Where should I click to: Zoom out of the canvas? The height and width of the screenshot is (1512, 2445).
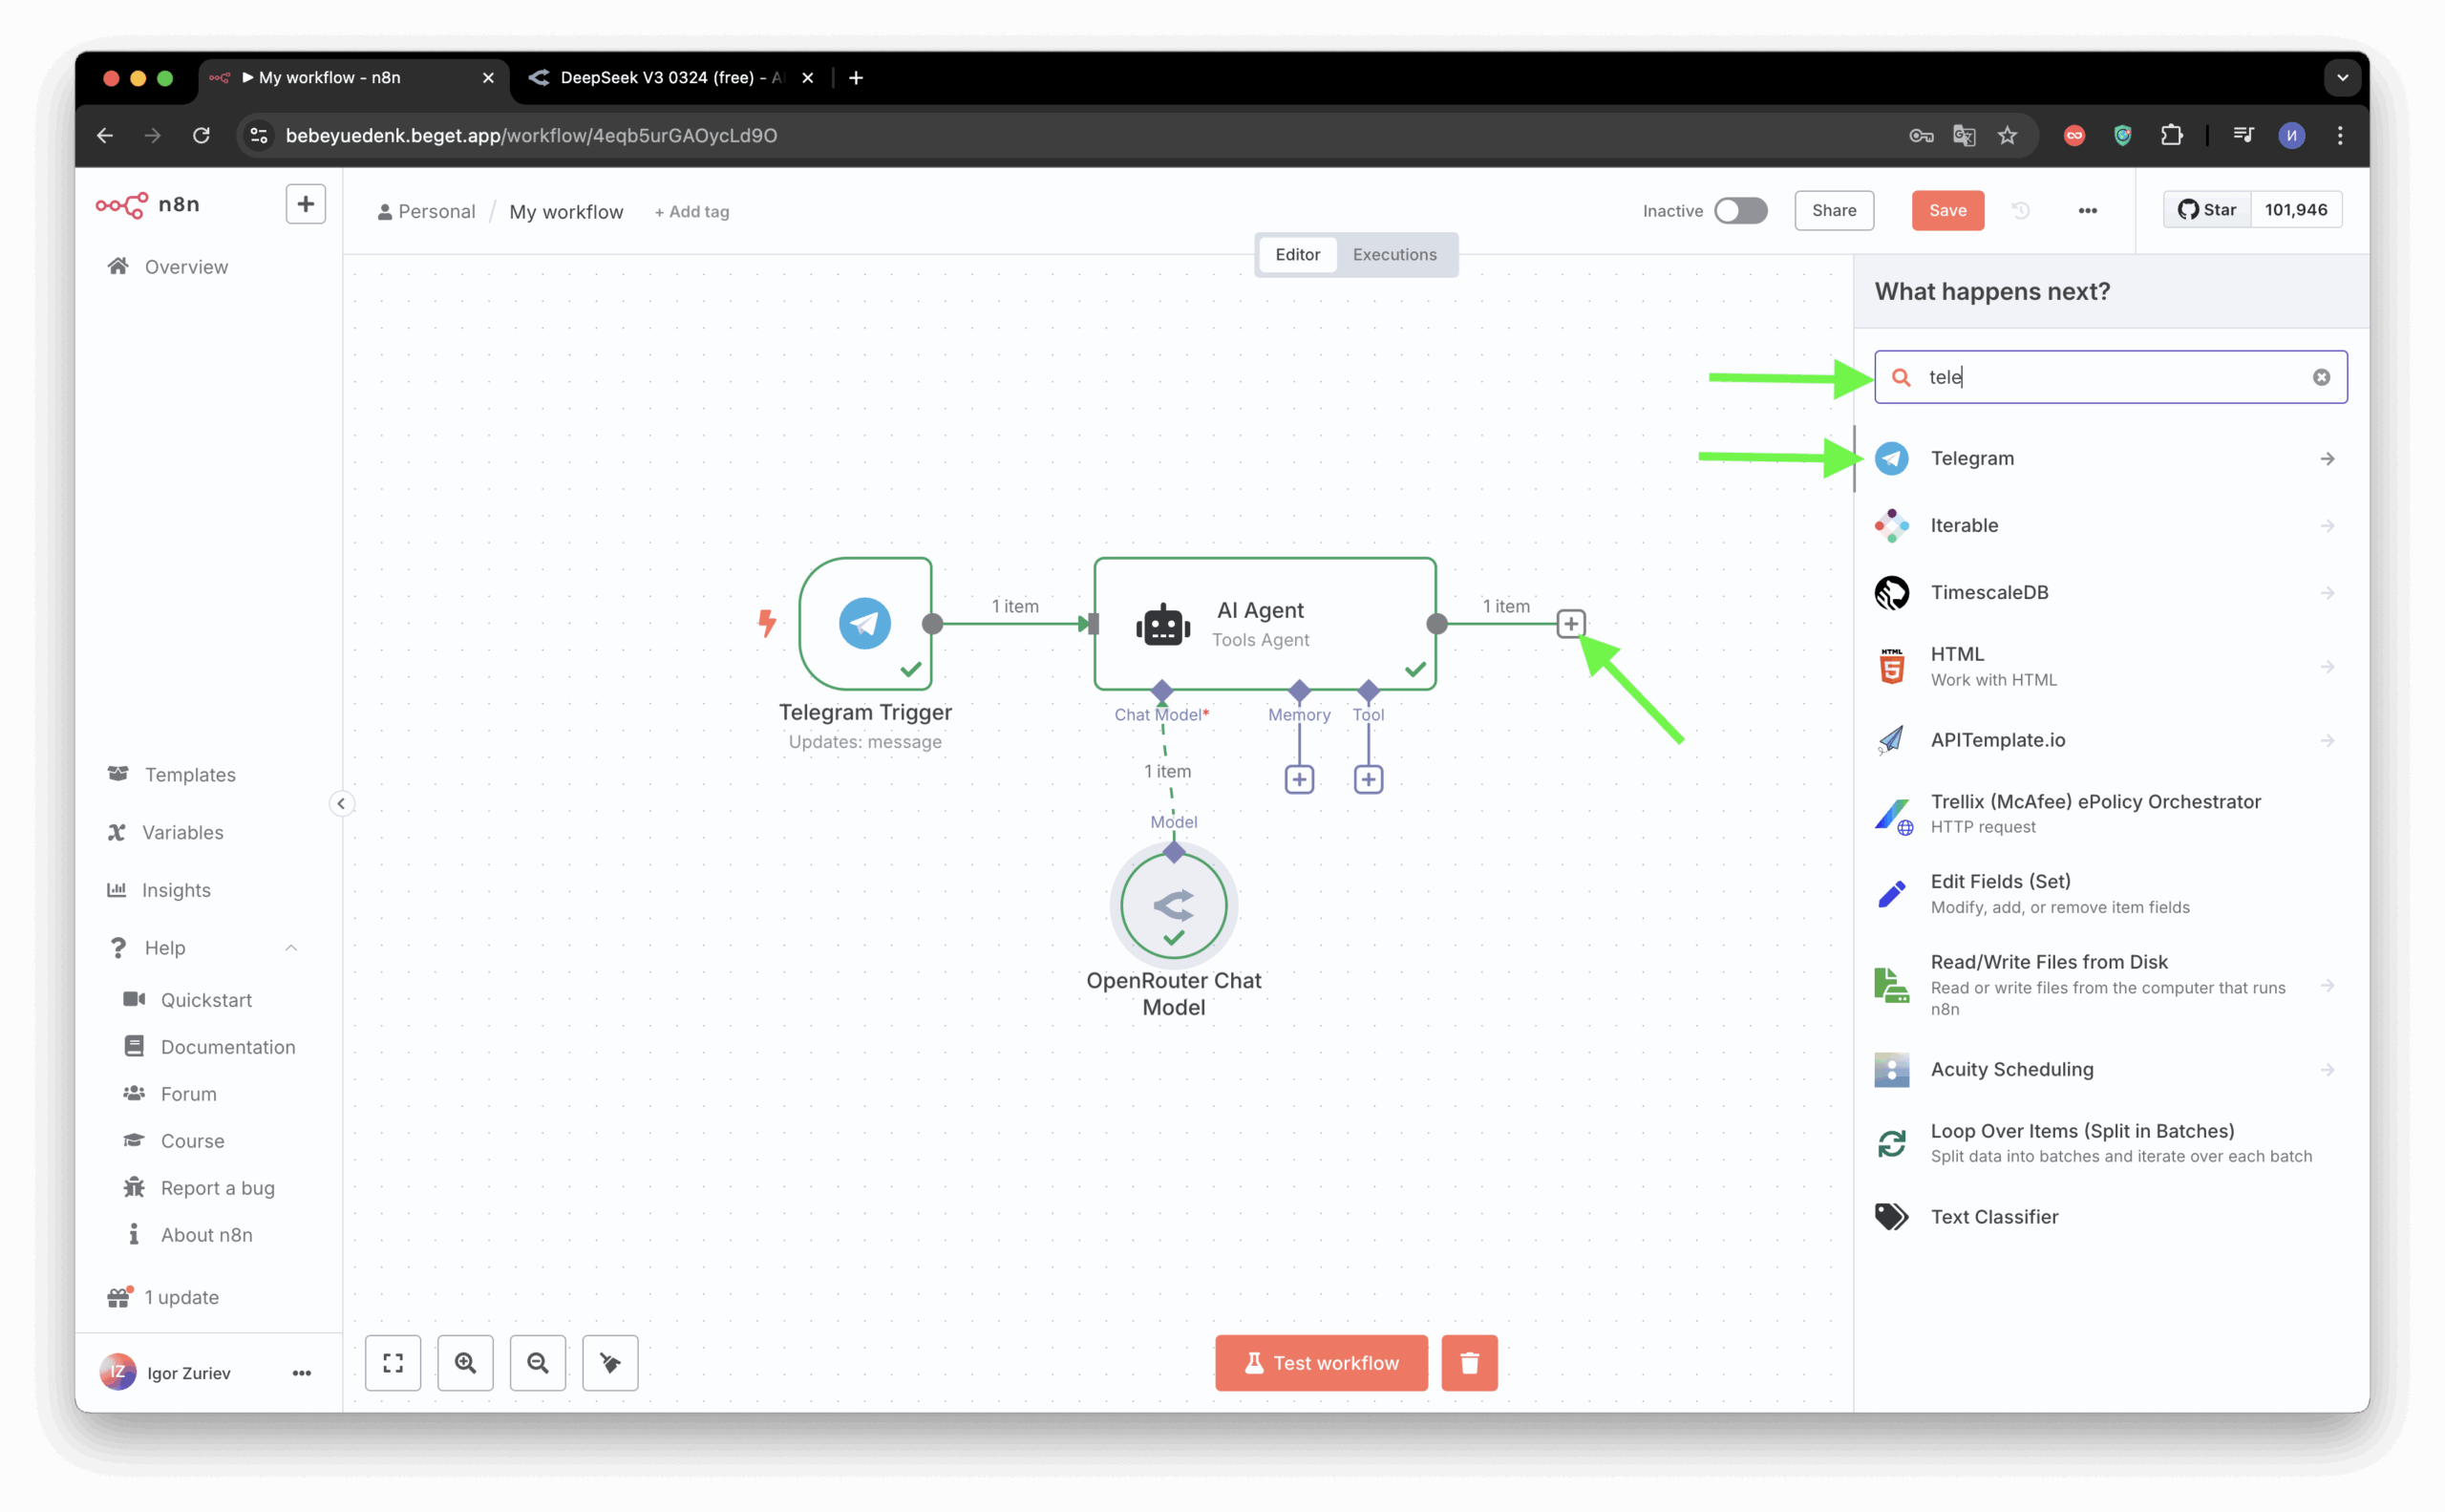(538, 1362)
